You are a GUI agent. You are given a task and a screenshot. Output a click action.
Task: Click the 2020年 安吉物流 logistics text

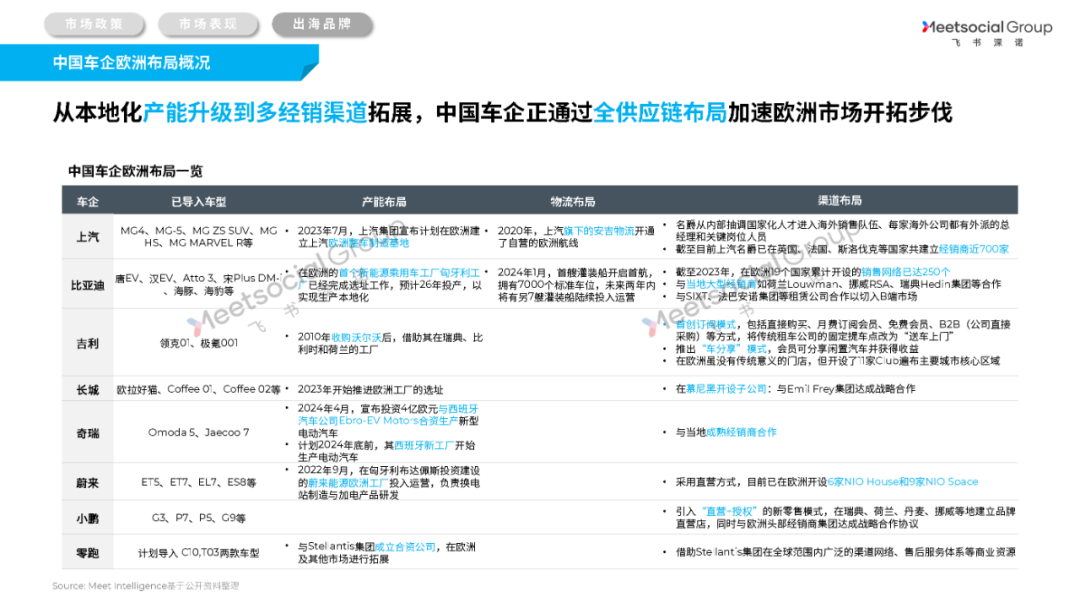click(x=576, y=237)
